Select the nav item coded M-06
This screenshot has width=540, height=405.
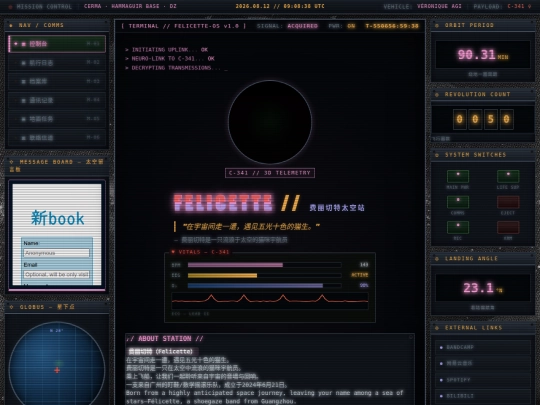tap(57, 138)
